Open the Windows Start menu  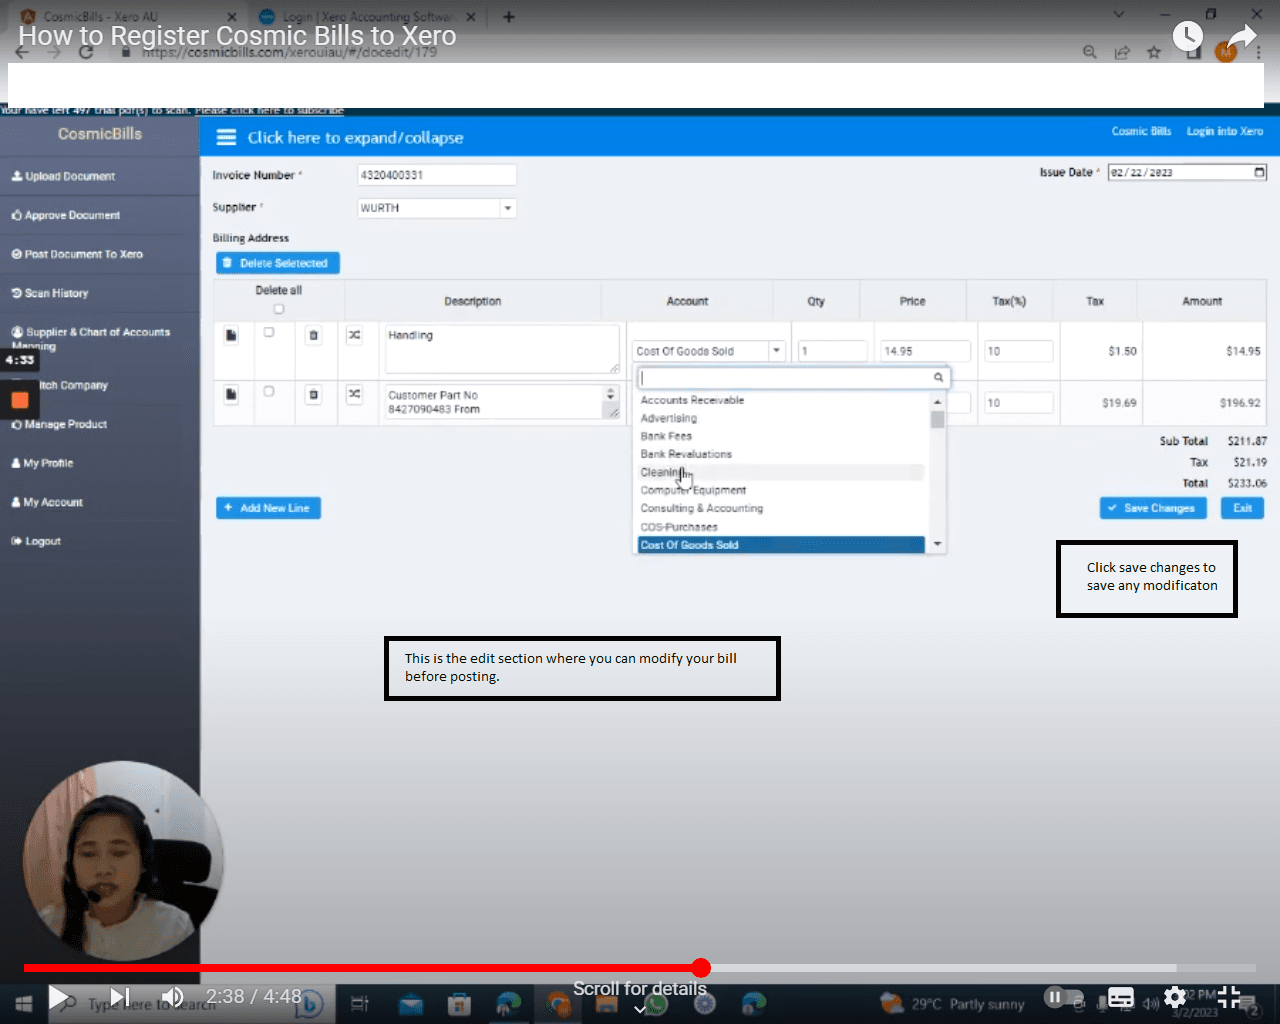(24, 1003)
